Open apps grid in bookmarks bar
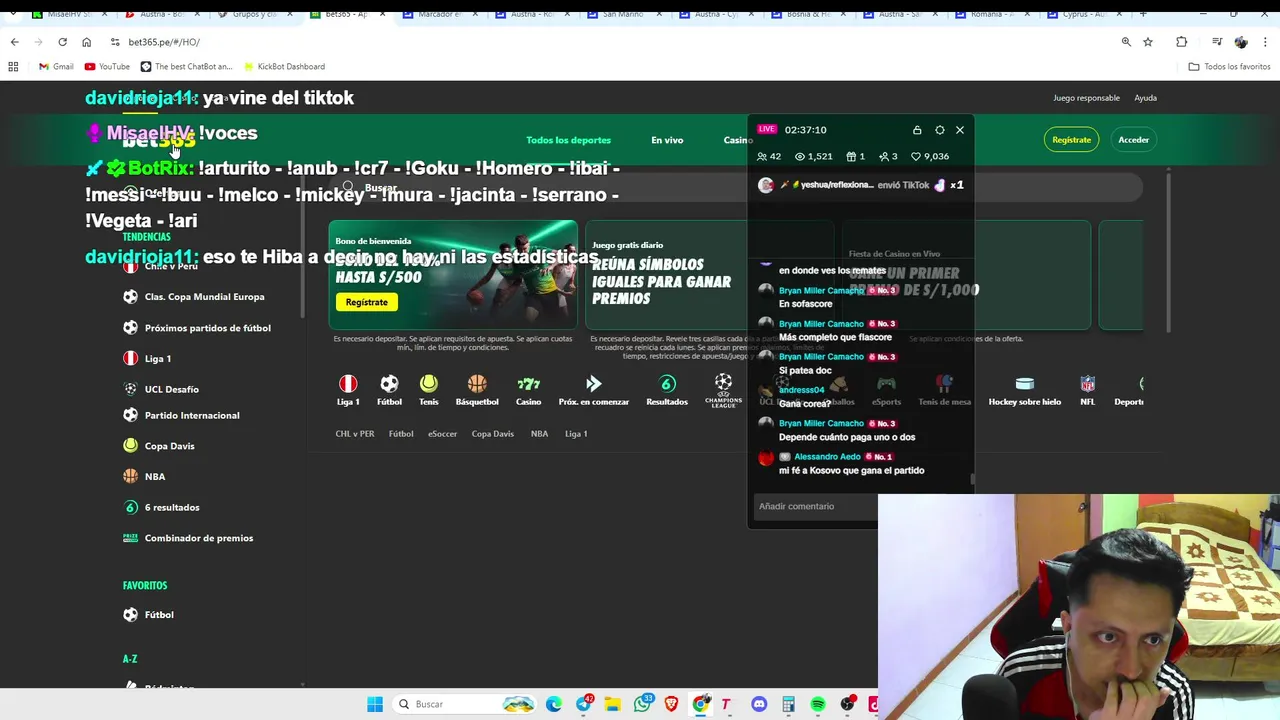The image size is (1280, 720). point(13,67)
